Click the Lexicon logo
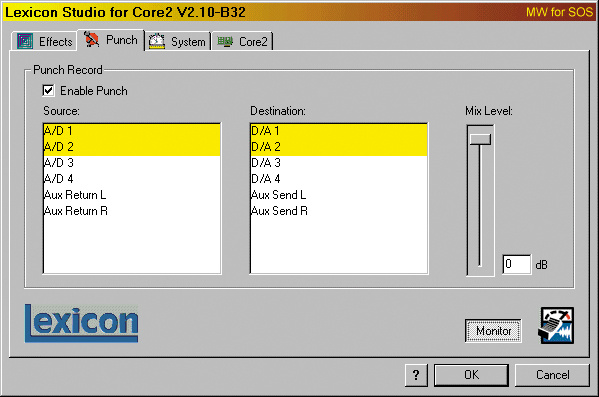599x397 pixels. (82, 323)
